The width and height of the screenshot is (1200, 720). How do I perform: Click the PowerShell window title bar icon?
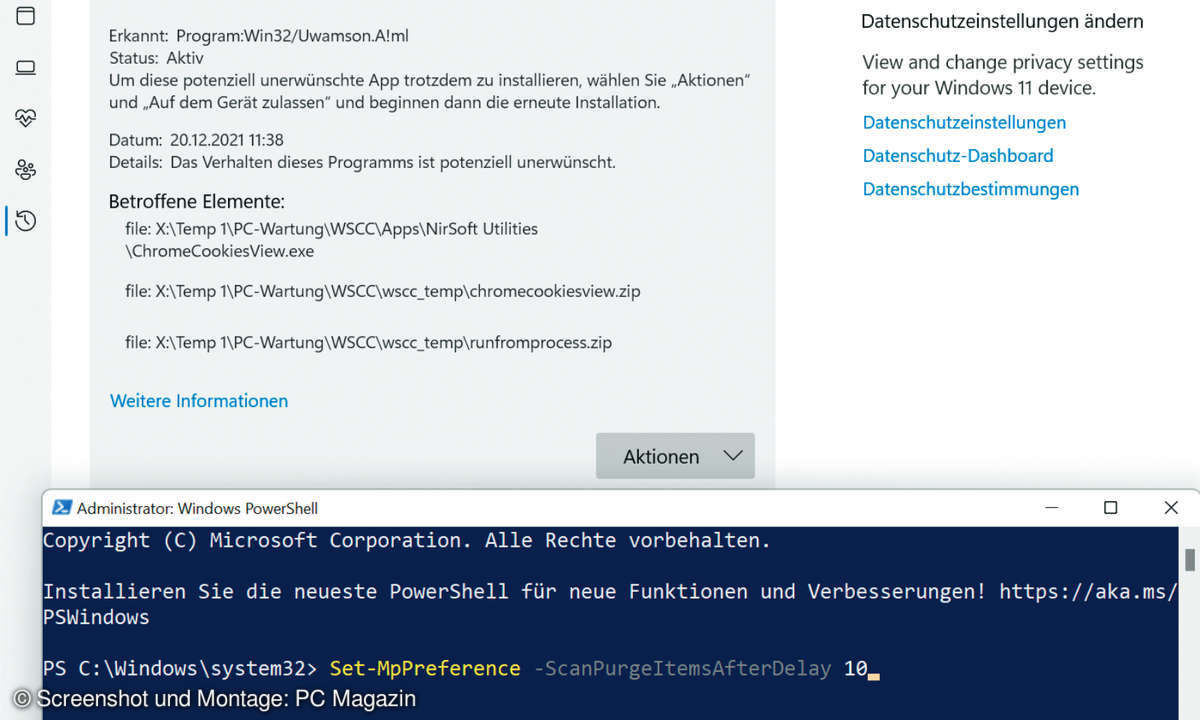pos(62,508)
